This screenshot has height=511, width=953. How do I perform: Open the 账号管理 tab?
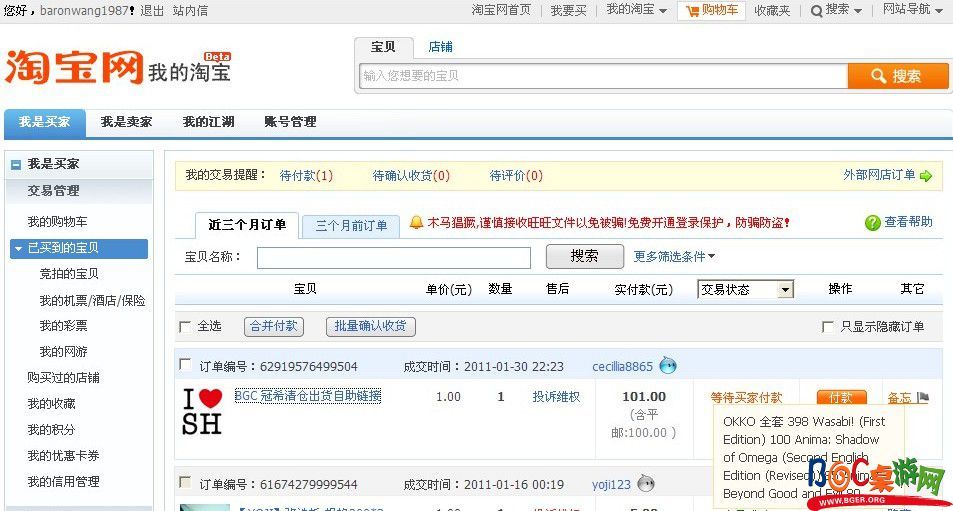point(291,122)
